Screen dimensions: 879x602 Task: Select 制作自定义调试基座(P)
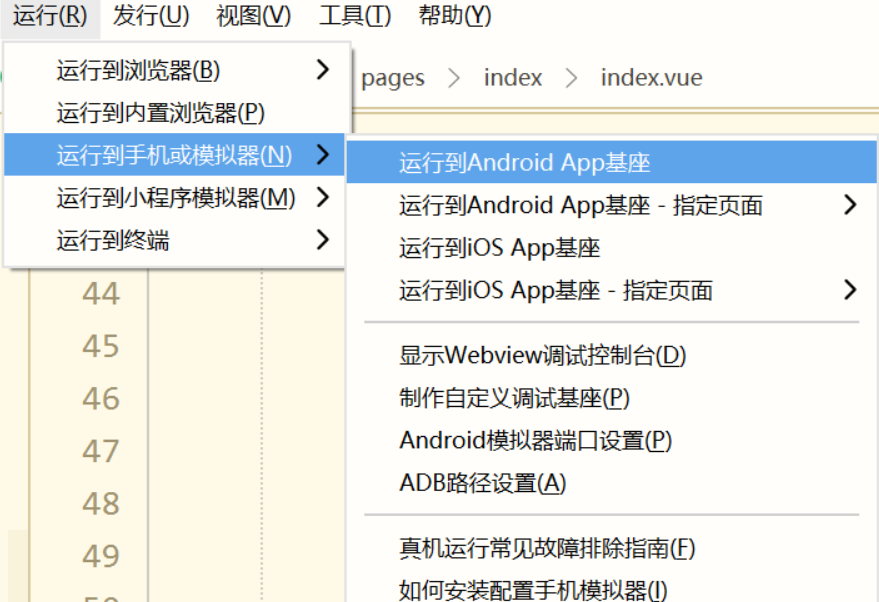(514, 398)
